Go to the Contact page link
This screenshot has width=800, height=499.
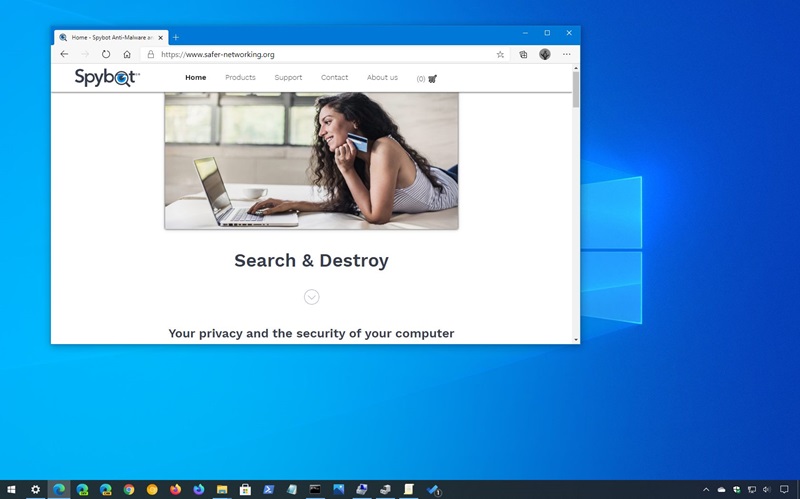point(334,77)
